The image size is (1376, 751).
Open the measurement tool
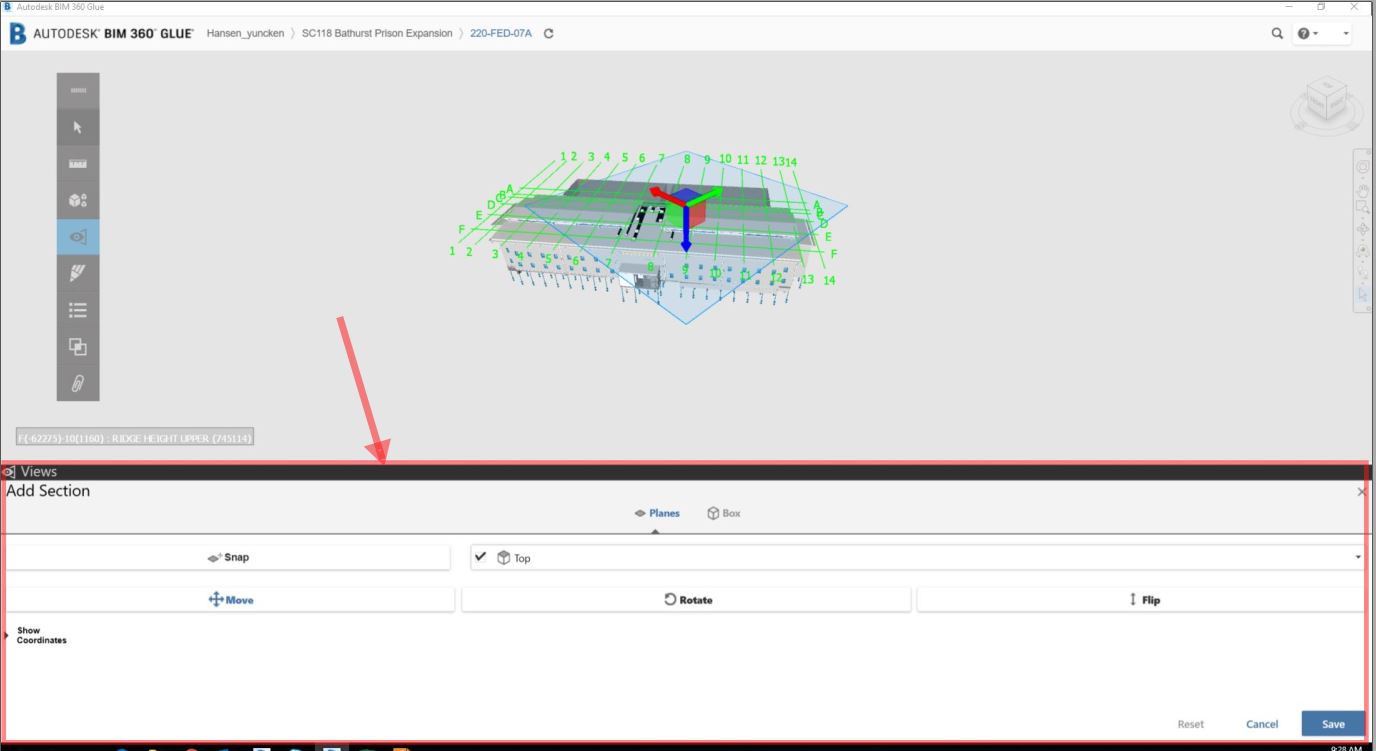[x=77, y=163]
